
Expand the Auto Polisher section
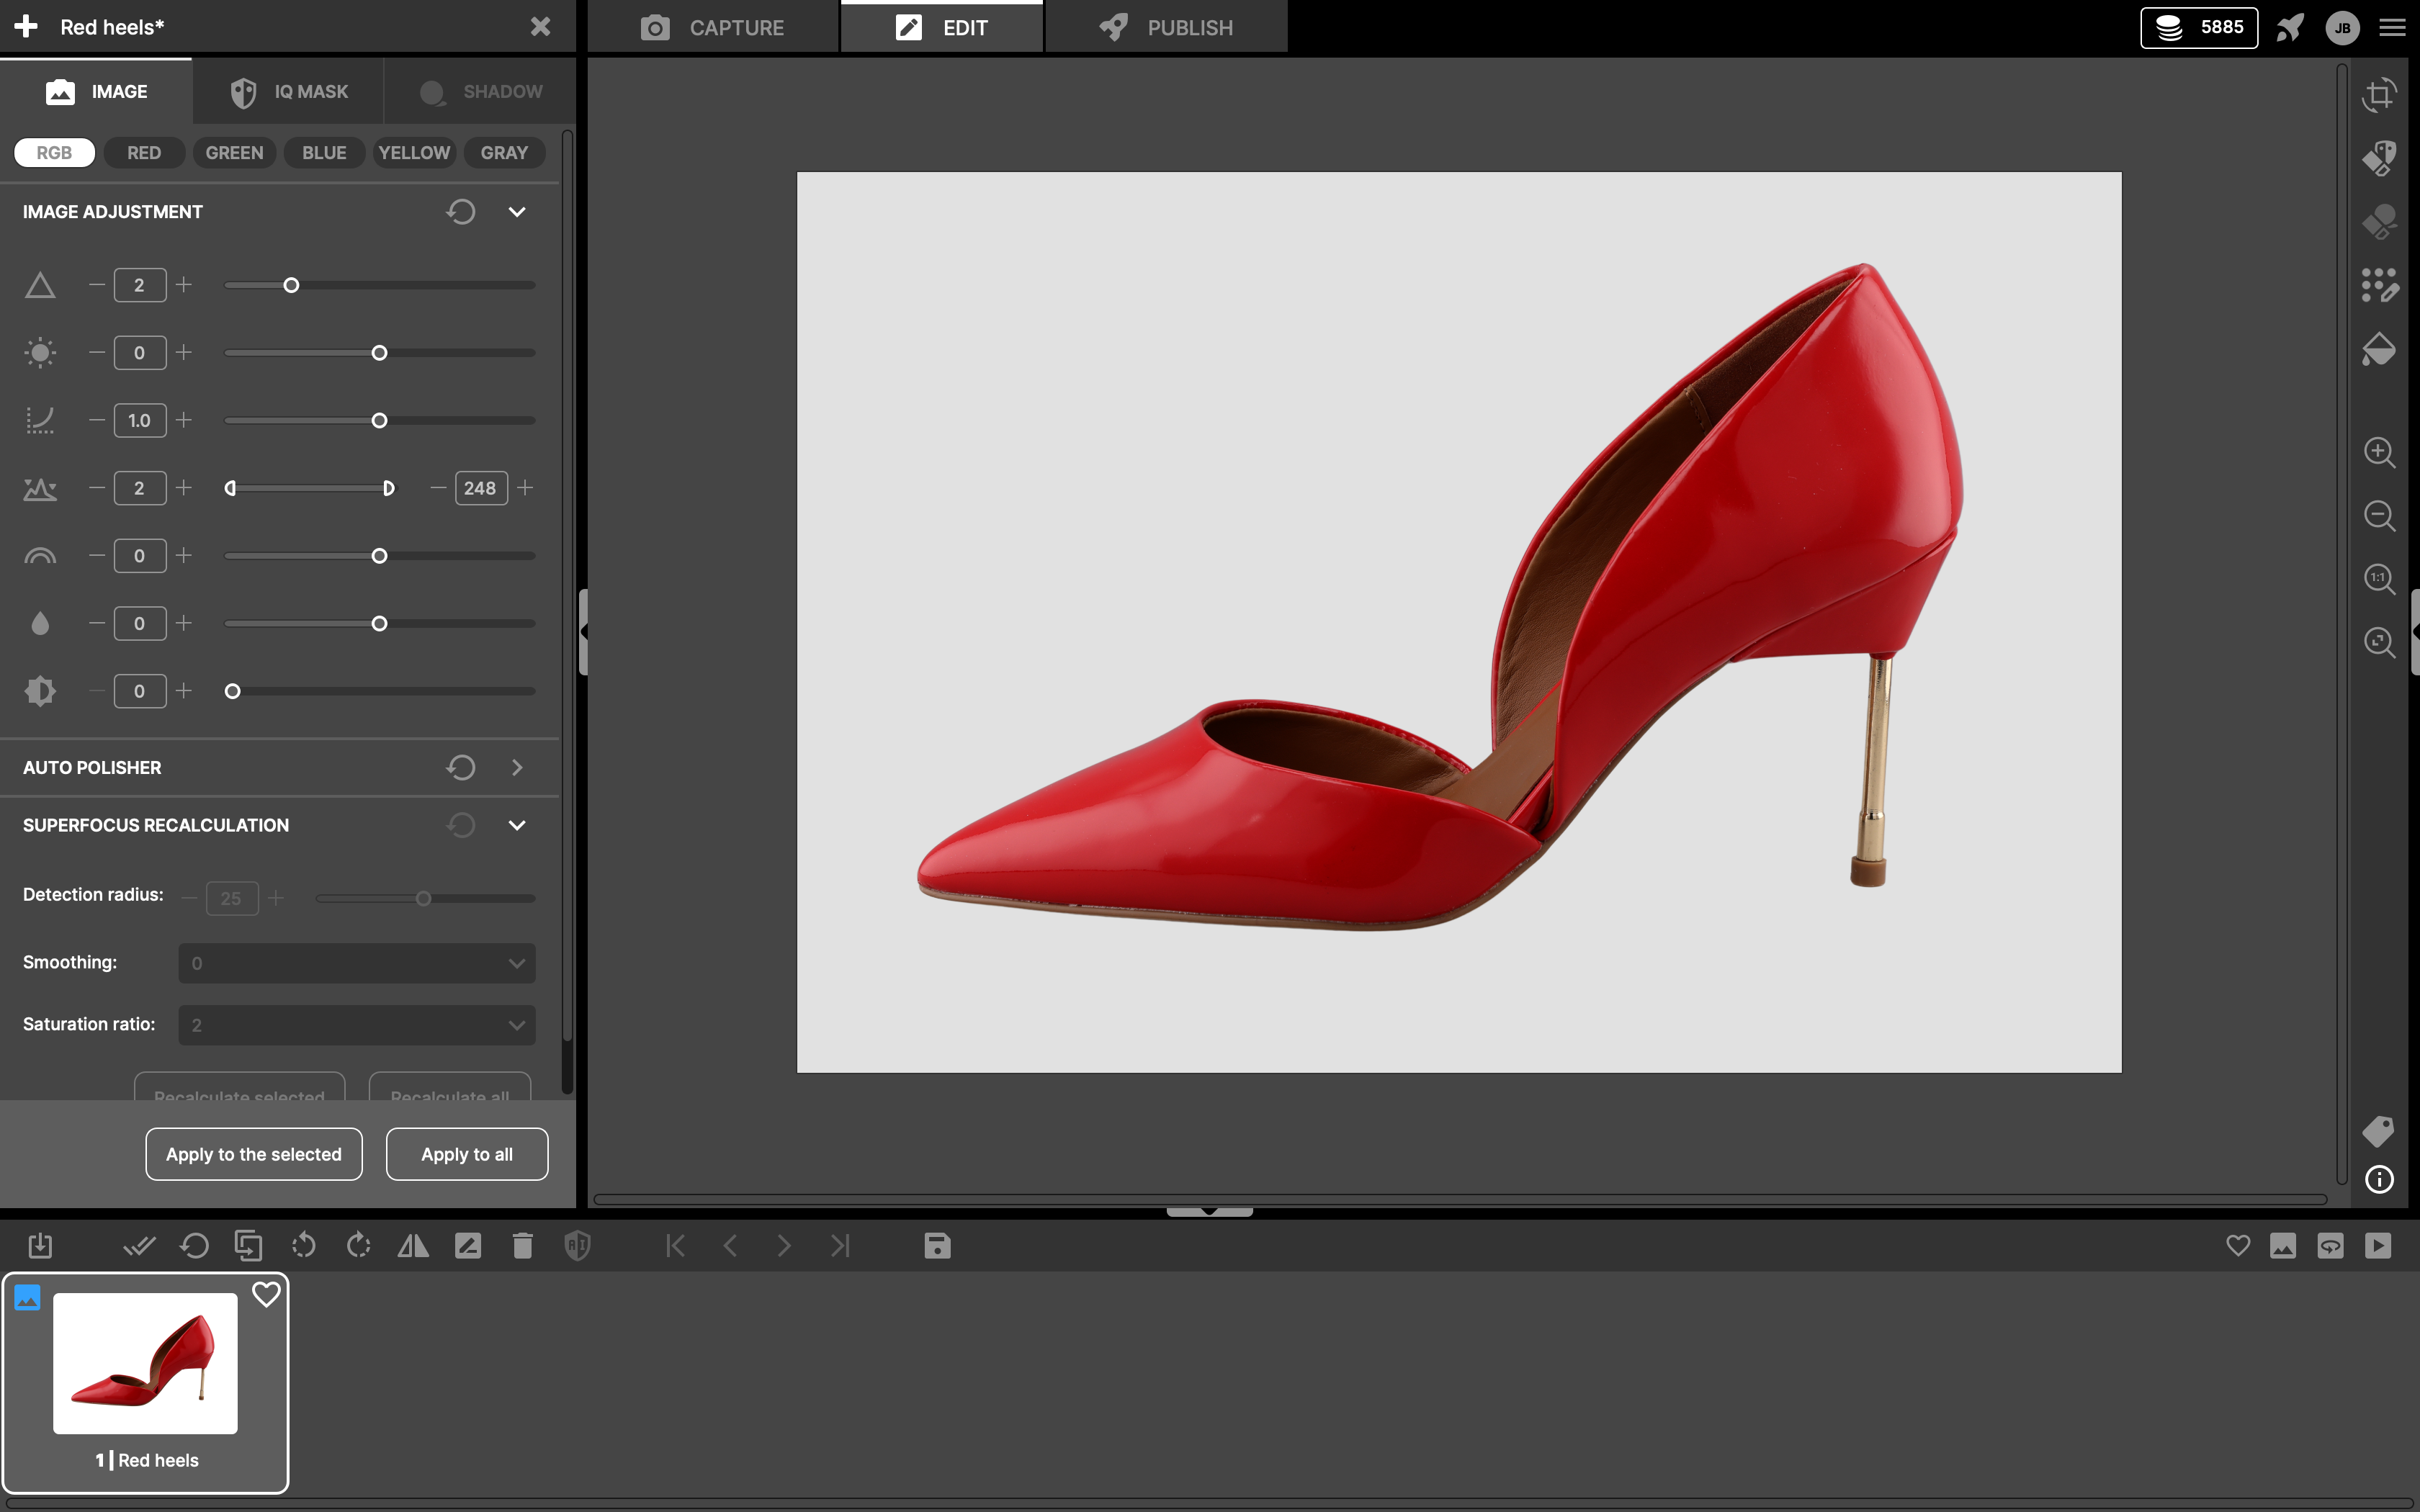(x=517, y=768)
